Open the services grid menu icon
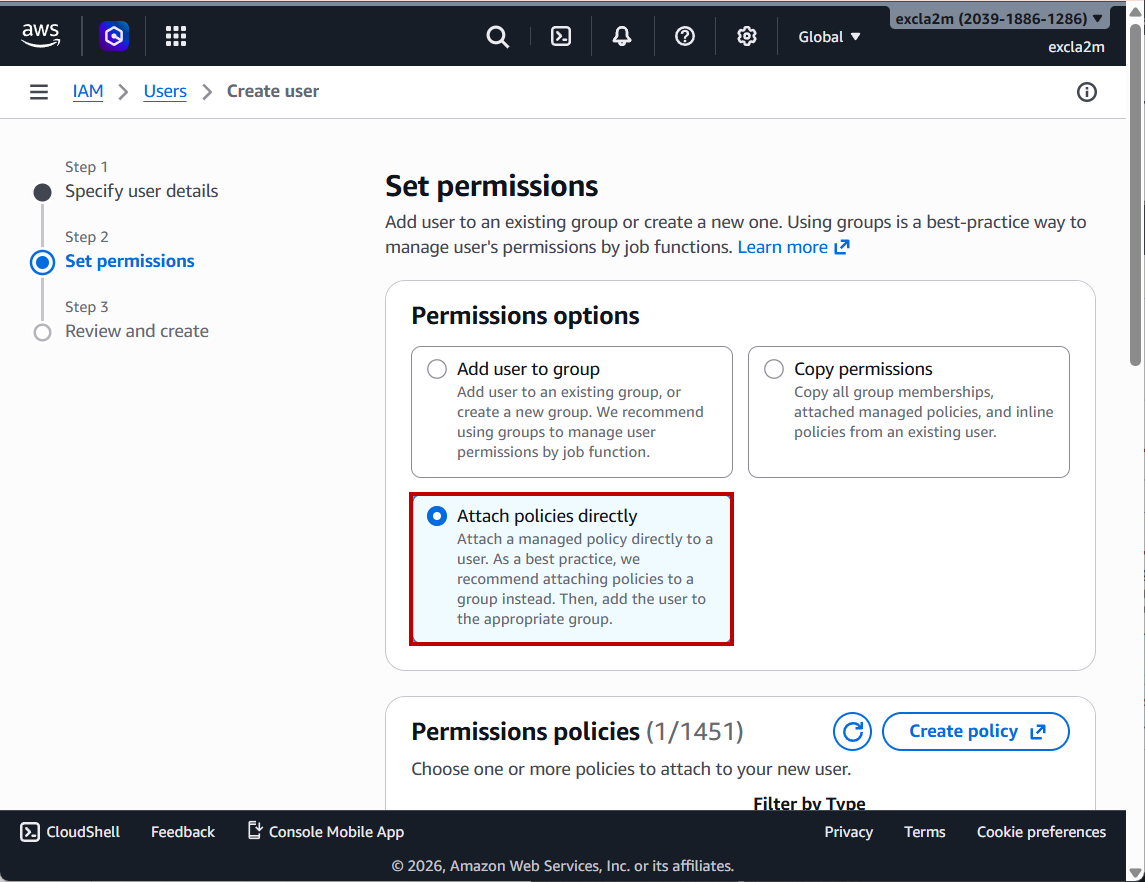The image size is (1145, 882). point(176,37)
